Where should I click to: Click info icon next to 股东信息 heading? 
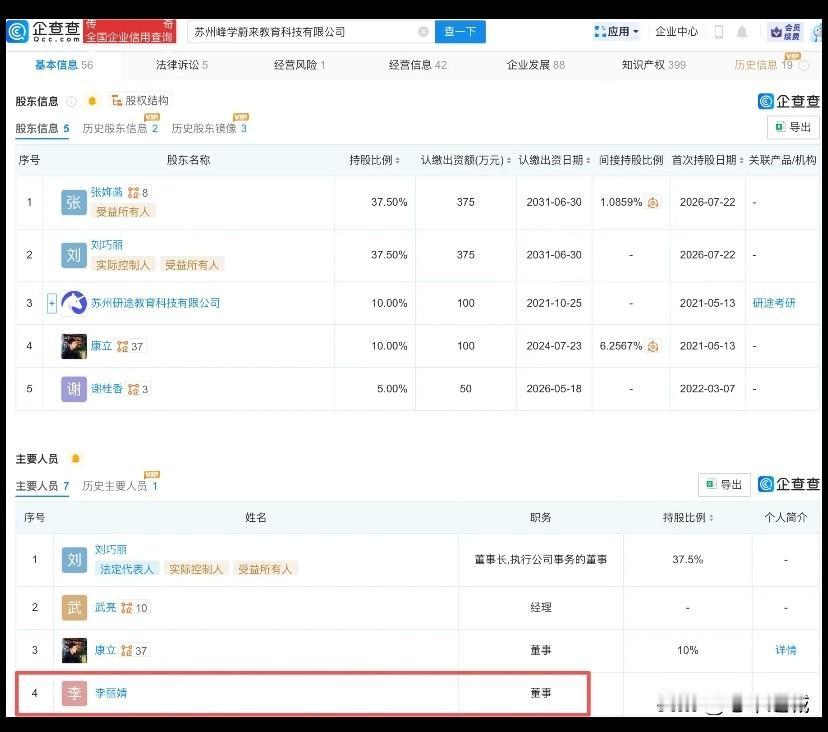(71, 101)
